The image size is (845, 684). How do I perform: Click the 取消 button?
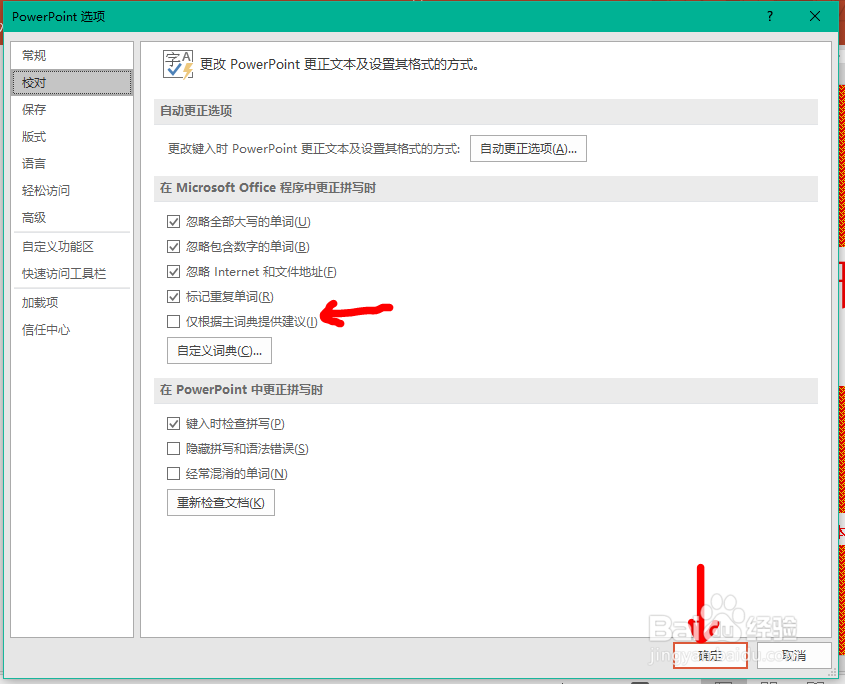(794, 655)
